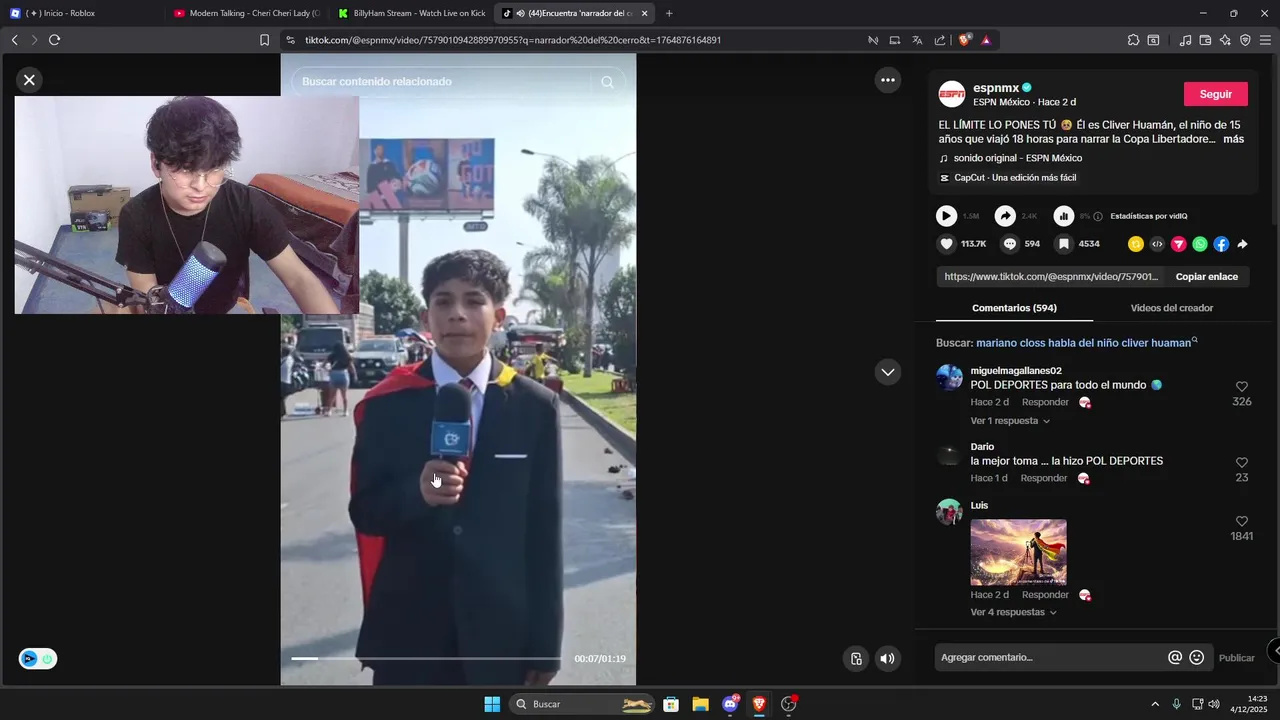
Task: Follow espnmx with Seguir button
Action: 1216,94
